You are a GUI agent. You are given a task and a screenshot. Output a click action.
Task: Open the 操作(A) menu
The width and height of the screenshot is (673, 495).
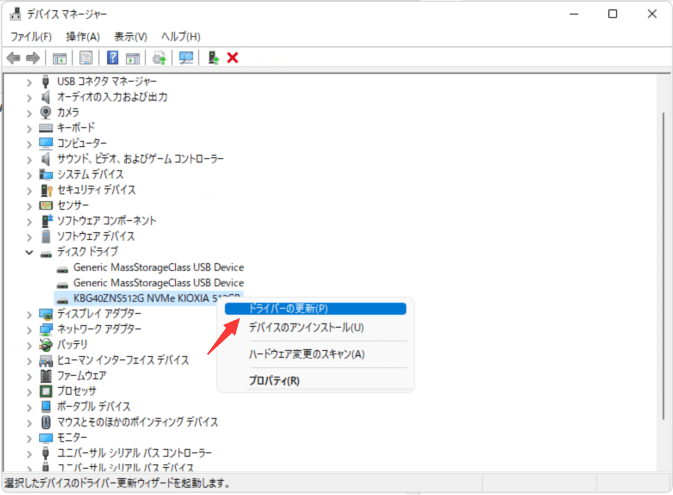click(83, 36)
